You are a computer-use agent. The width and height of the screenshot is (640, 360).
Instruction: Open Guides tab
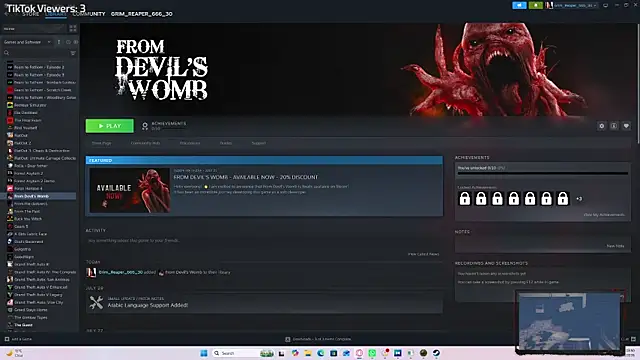(x=226, y=143)
